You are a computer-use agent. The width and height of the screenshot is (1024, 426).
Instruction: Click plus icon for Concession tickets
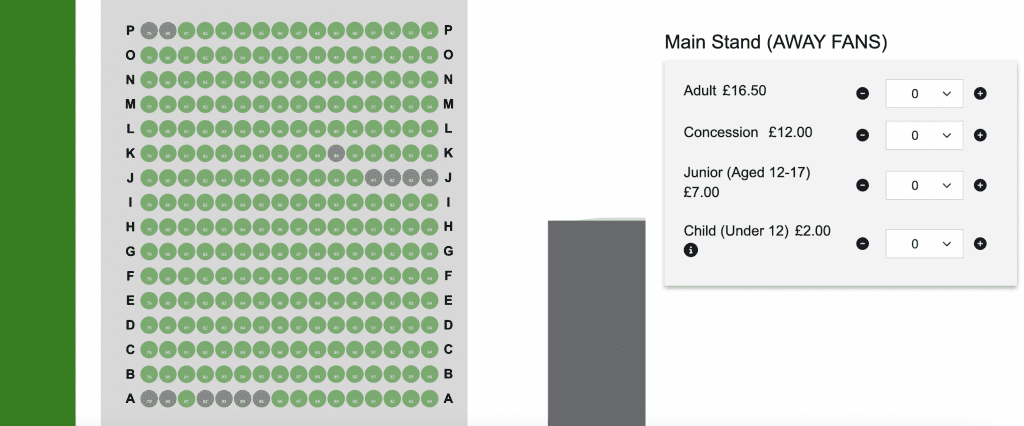[980, 135]
